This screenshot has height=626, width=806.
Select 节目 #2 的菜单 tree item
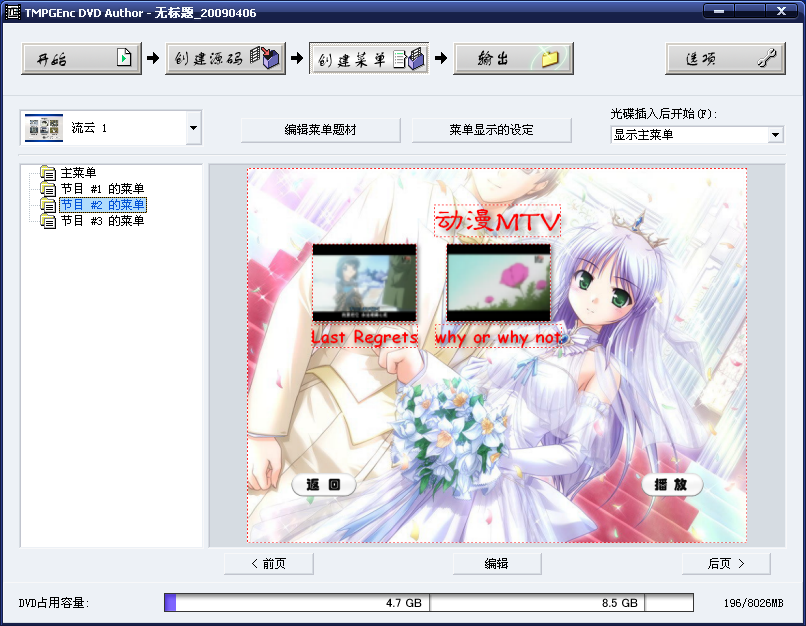click(x=102, y=205)
